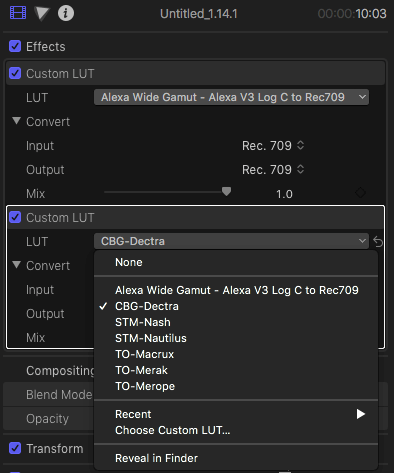Click the Mix value 1.0 field

[x=284, y=194]
